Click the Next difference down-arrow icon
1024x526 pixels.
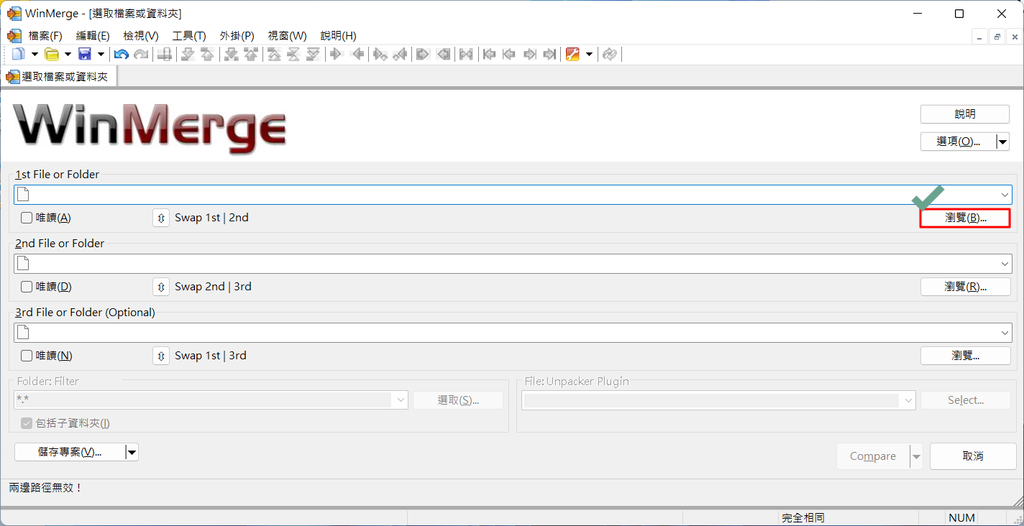(188, 54)
